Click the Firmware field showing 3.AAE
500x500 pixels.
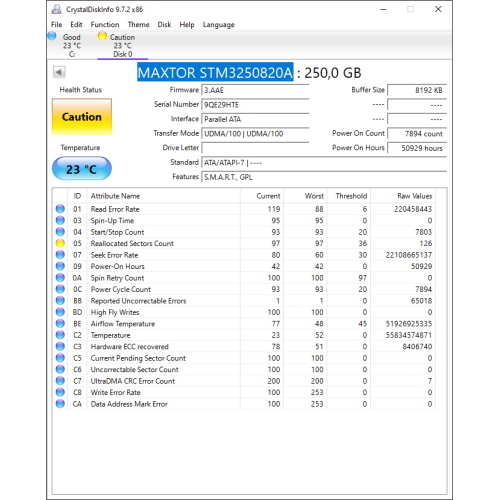pos(255,90)
